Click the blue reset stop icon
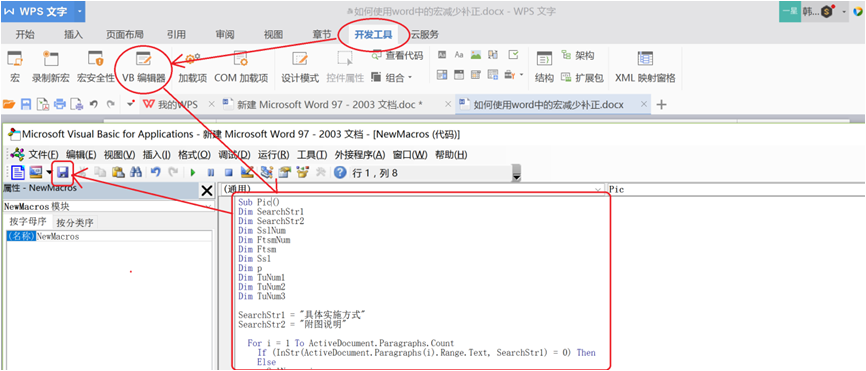 (228, 173)
